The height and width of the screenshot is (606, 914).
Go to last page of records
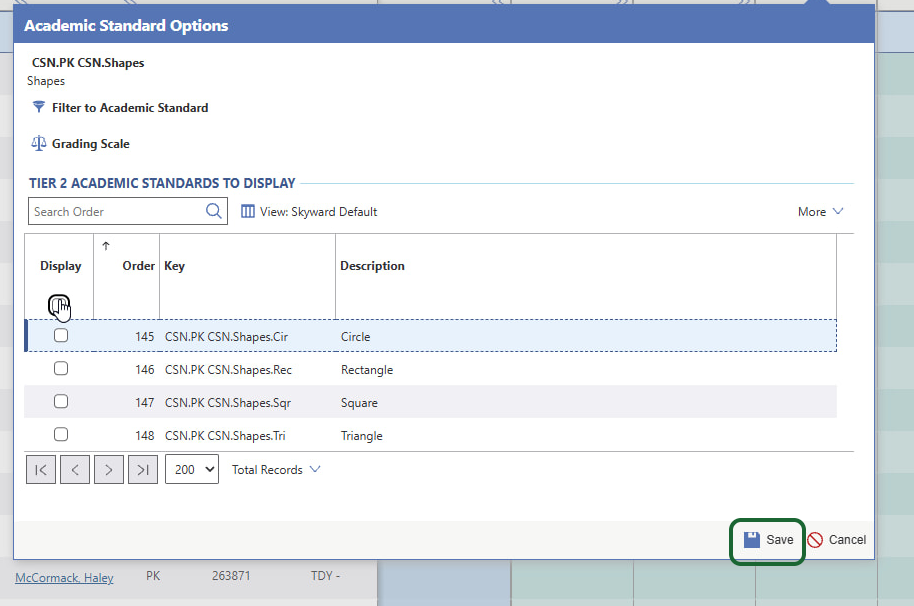[143, 469]
